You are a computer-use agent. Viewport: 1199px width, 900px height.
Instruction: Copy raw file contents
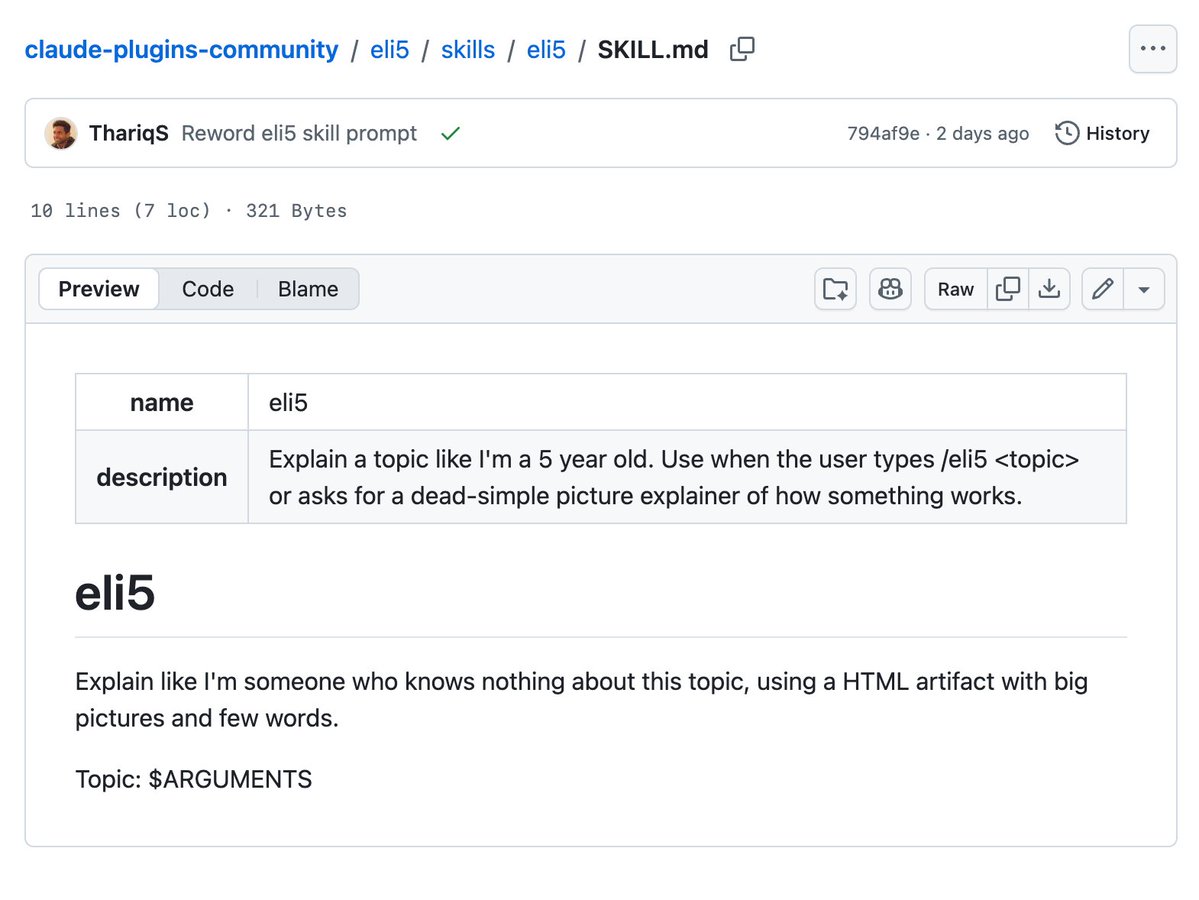[1008, 289]
